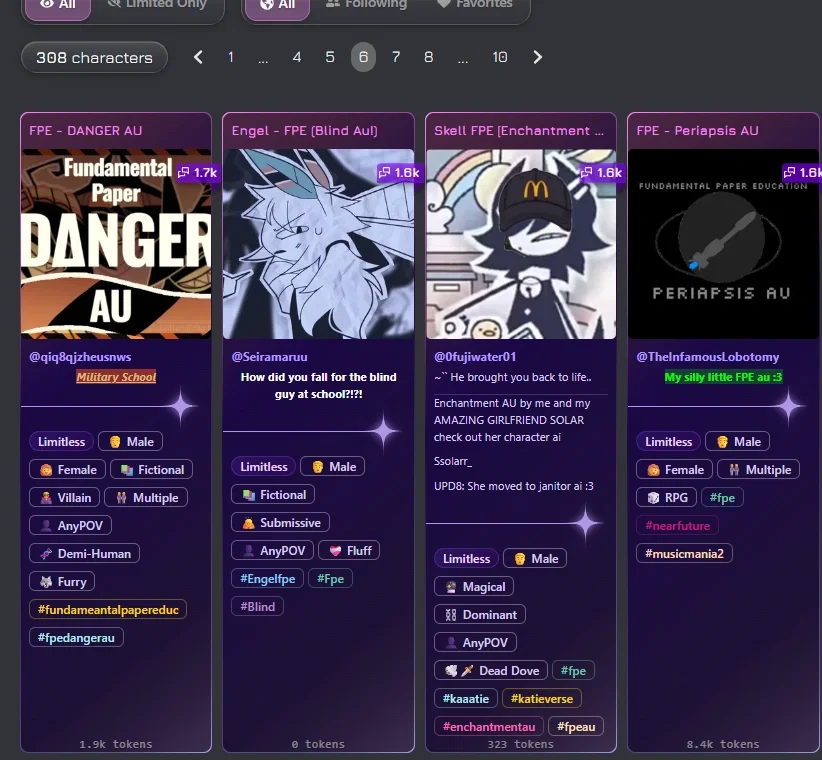Click the 308 characters count badge
The height and width of the screenshot is (760, 822).
(x=94, y=57)
